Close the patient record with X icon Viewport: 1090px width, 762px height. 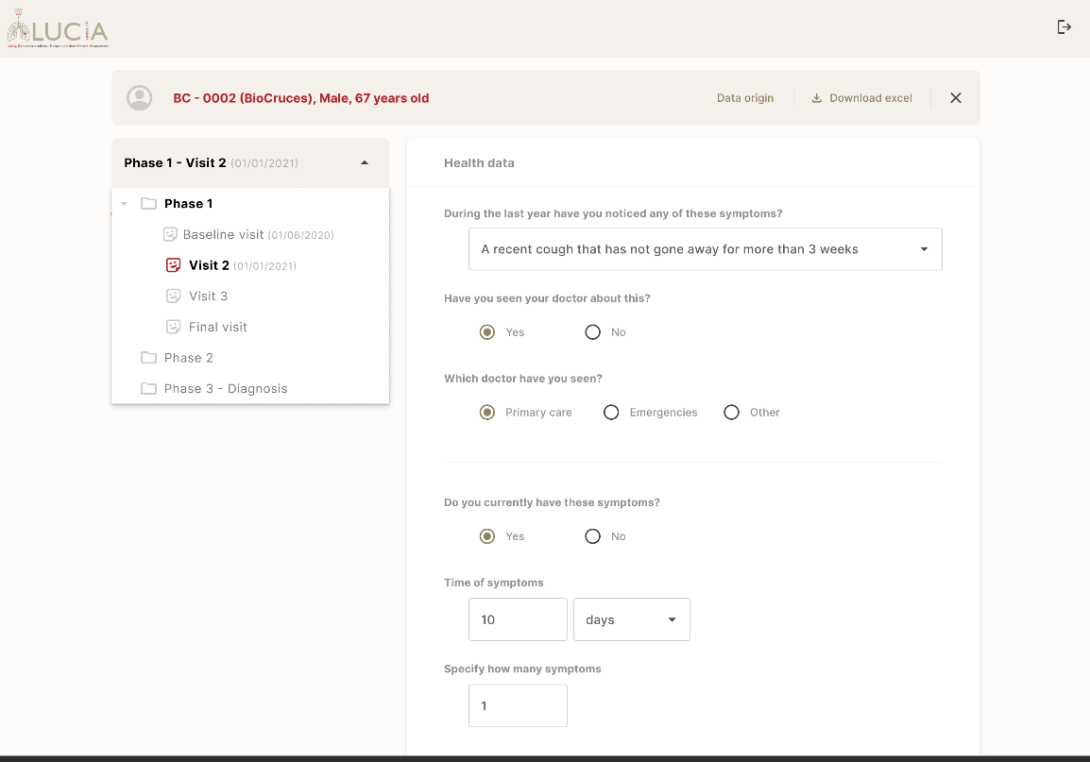(x=955, y=98)
